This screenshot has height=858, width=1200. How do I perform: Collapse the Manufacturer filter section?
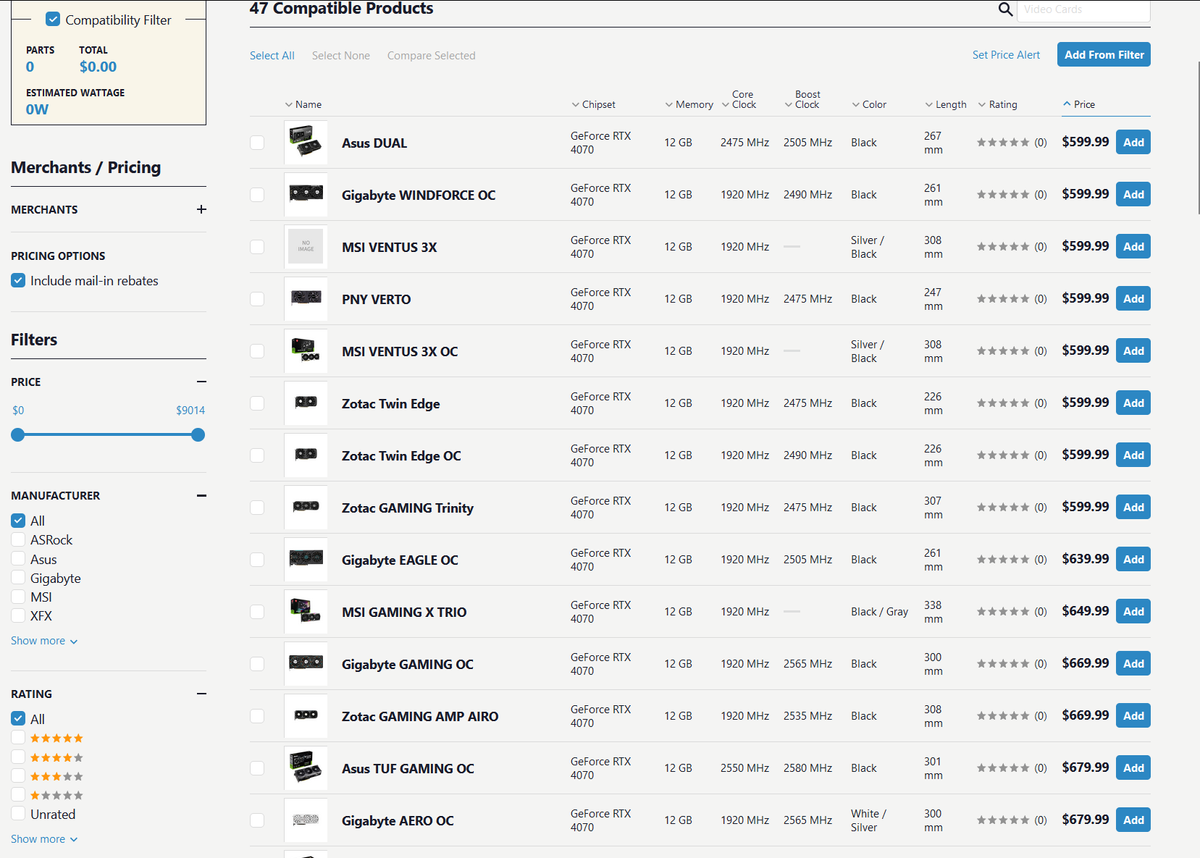[x=201, y=496]
